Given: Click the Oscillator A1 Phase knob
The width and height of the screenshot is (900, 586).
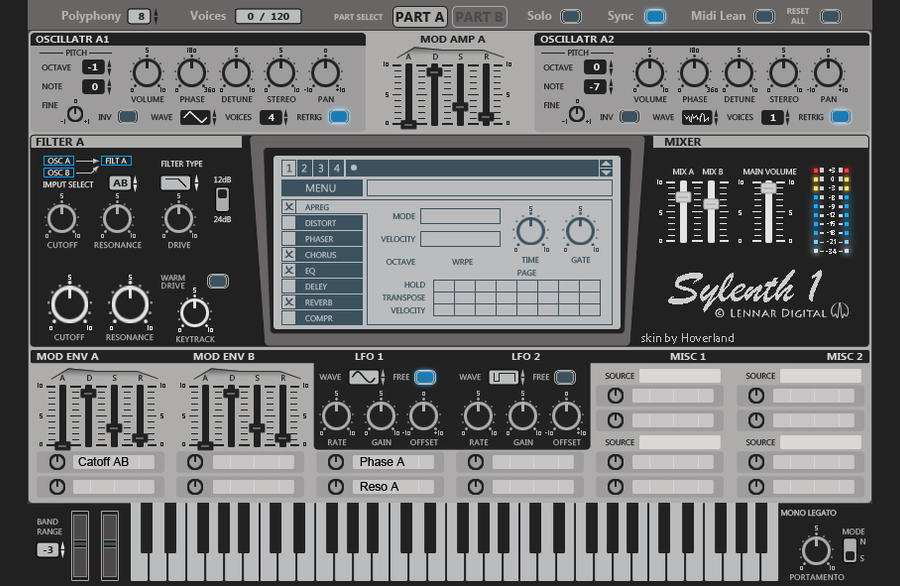Looking at the screenshot, I should (192, 73).
